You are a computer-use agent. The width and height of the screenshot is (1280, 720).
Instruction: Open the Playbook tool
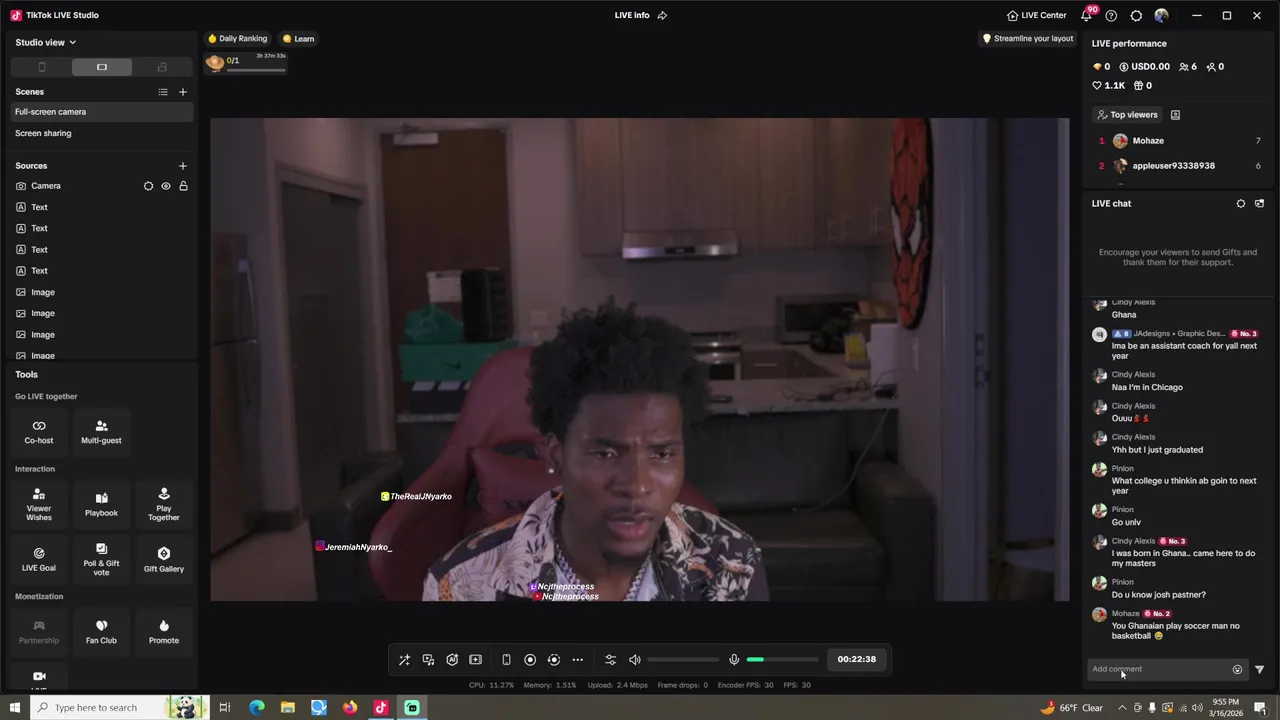[x=101, y=505]
